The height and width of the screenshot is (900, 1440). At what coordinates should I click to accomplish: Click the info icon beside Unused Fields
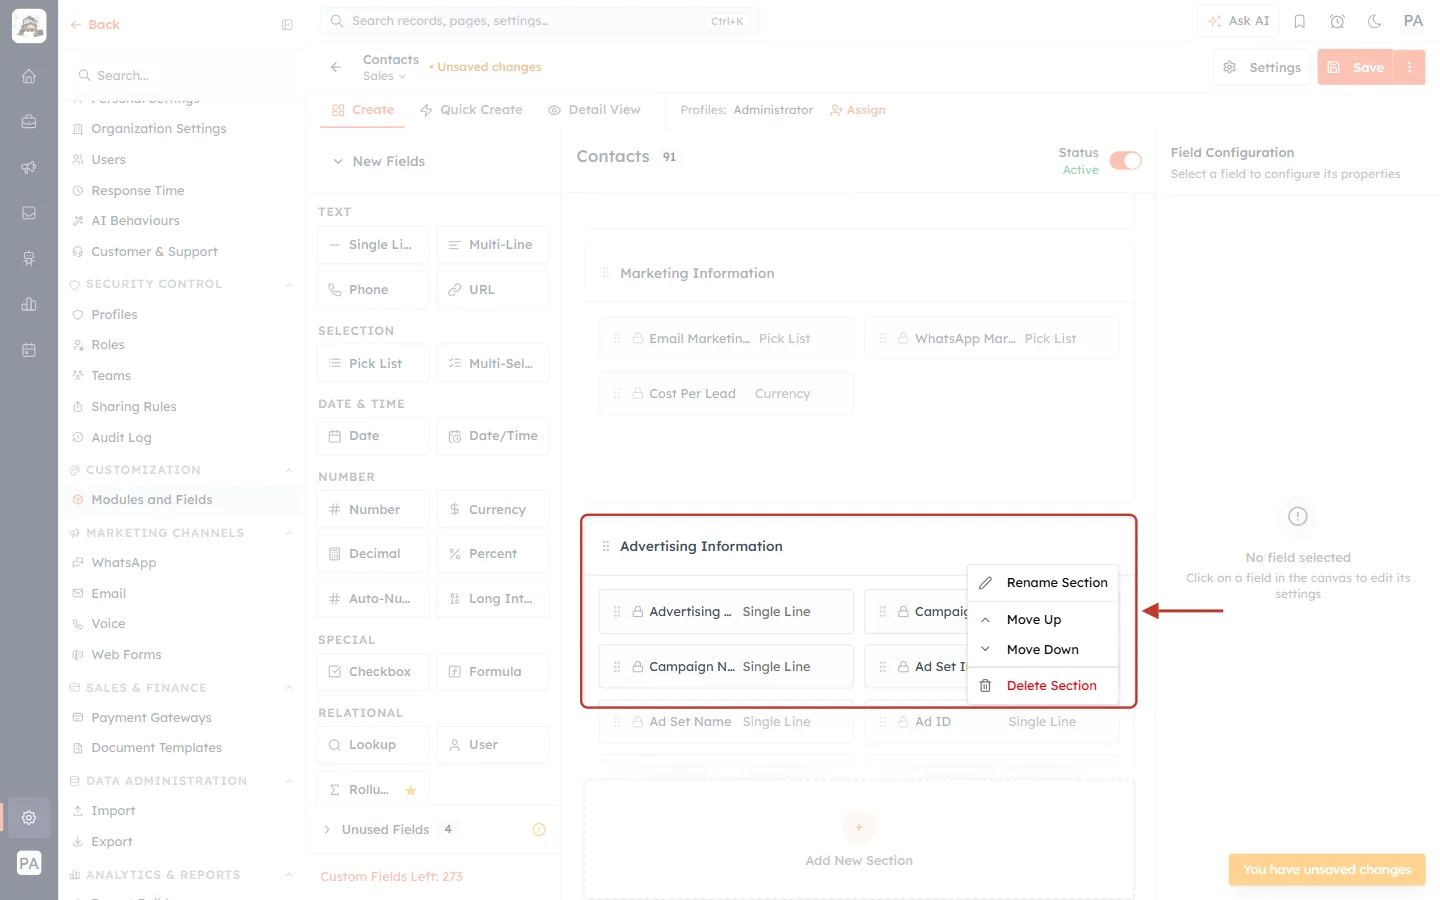click(x=539, y=830)
